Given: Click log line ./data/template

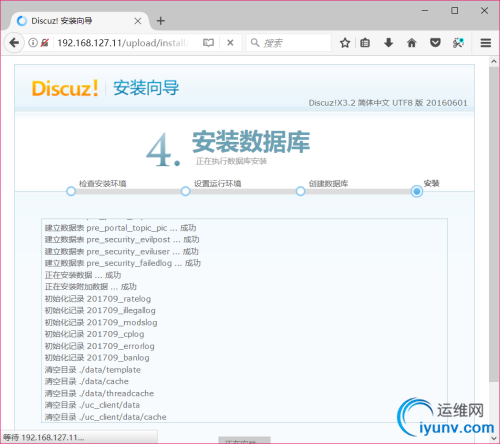Looking at the screenshot, I should (x=93, y=370).
